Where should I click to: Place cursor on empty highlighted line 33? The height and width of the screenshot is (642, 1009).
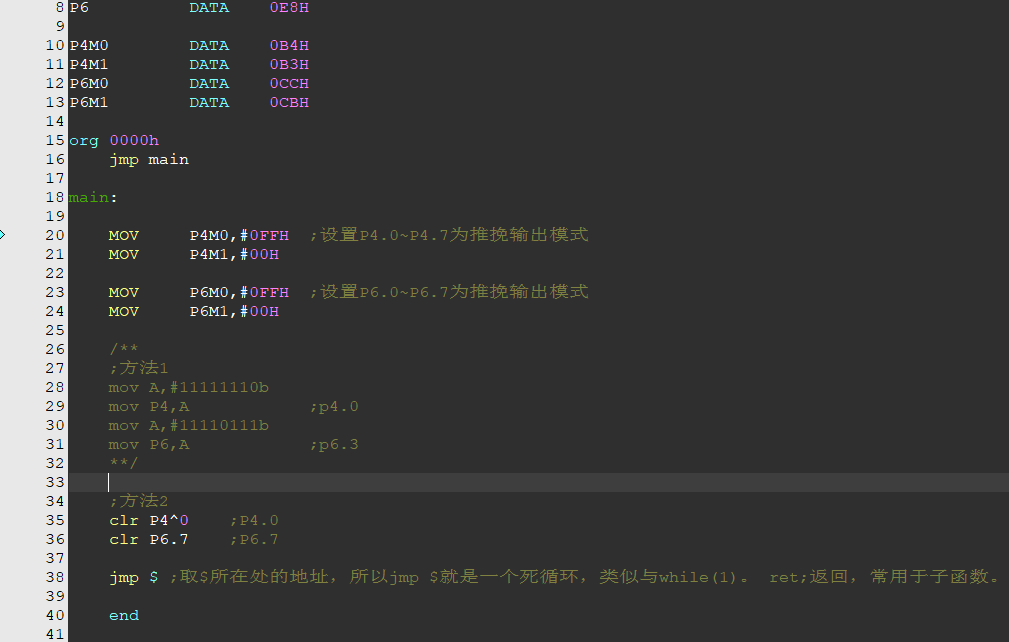coord(538,482)
